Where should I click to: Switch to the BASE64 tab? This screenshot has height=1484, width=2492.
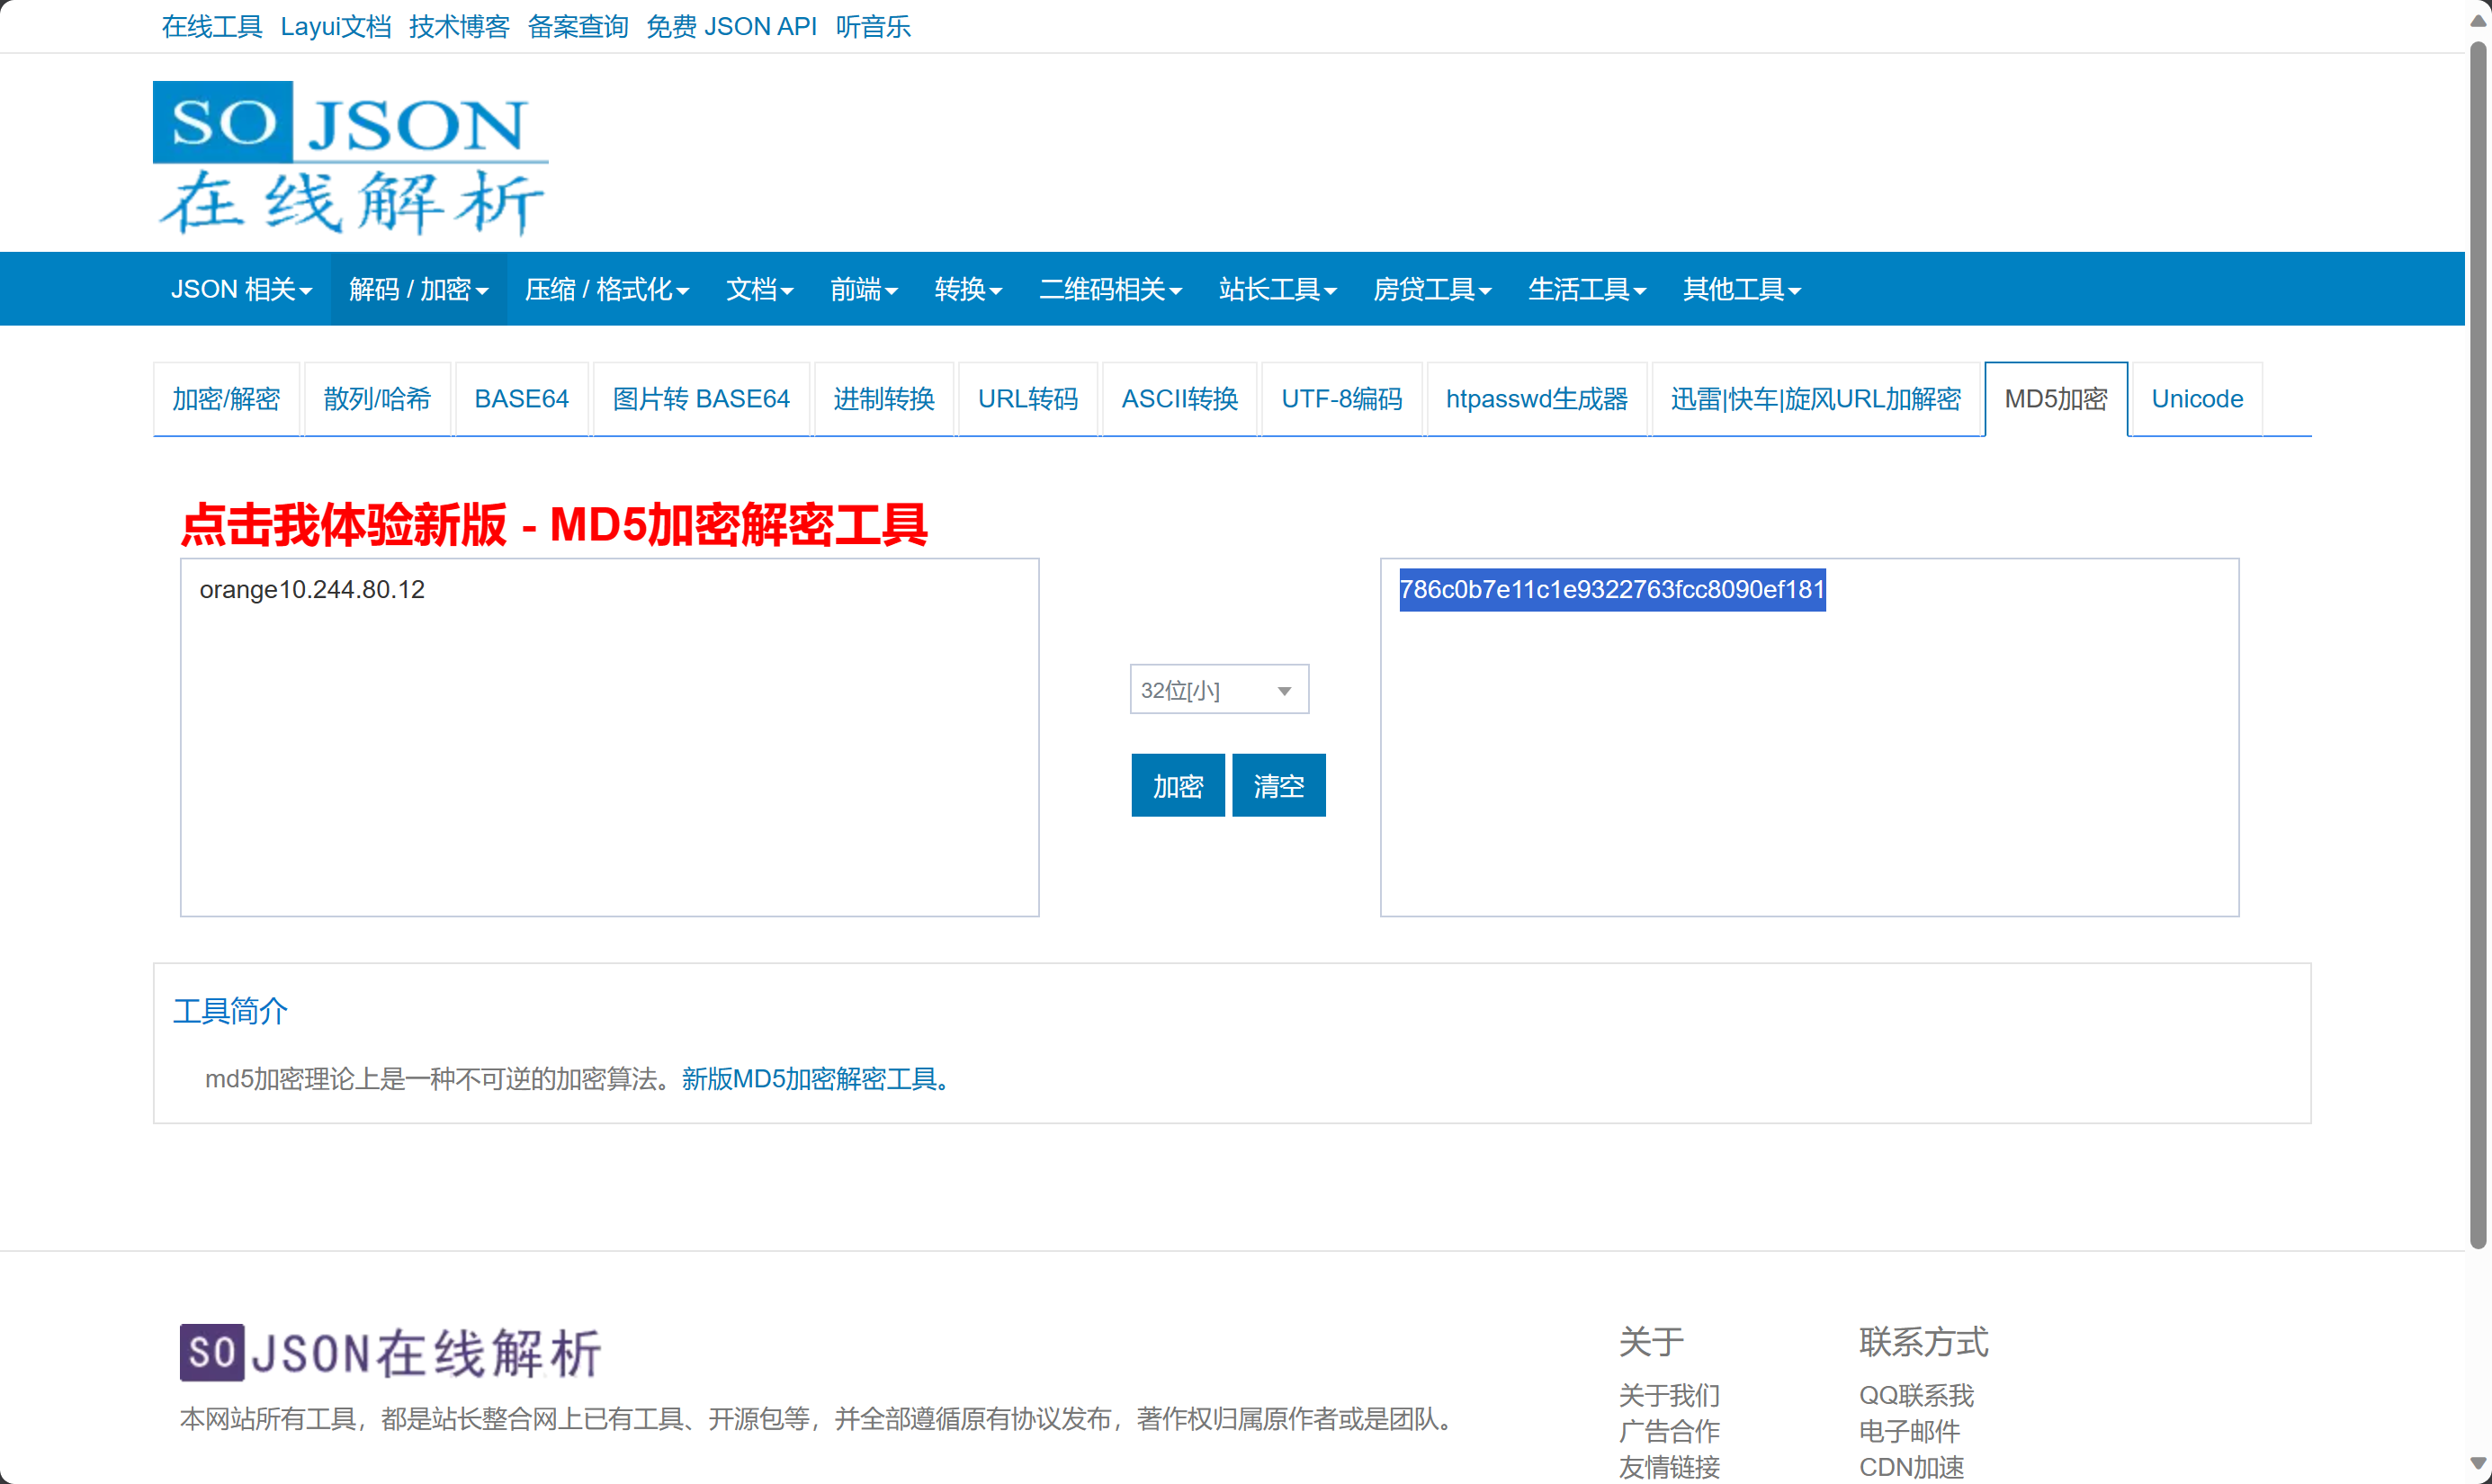click(521, 399)
